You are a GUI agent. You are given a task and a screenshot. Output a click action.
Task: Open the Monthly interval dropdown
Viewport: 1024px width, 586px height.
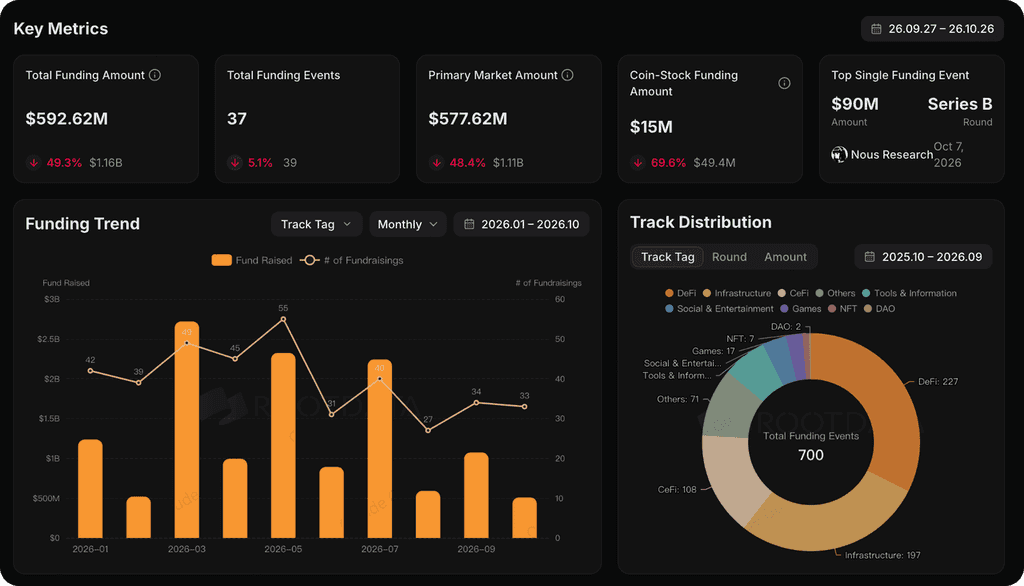[x=408, y=224]
